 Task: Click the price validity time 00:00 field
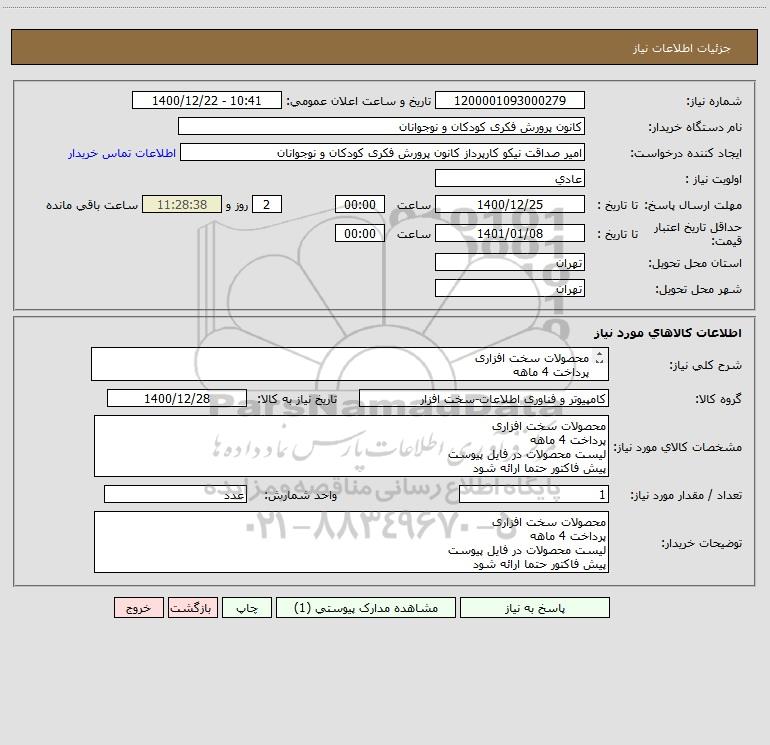point(360,233)
